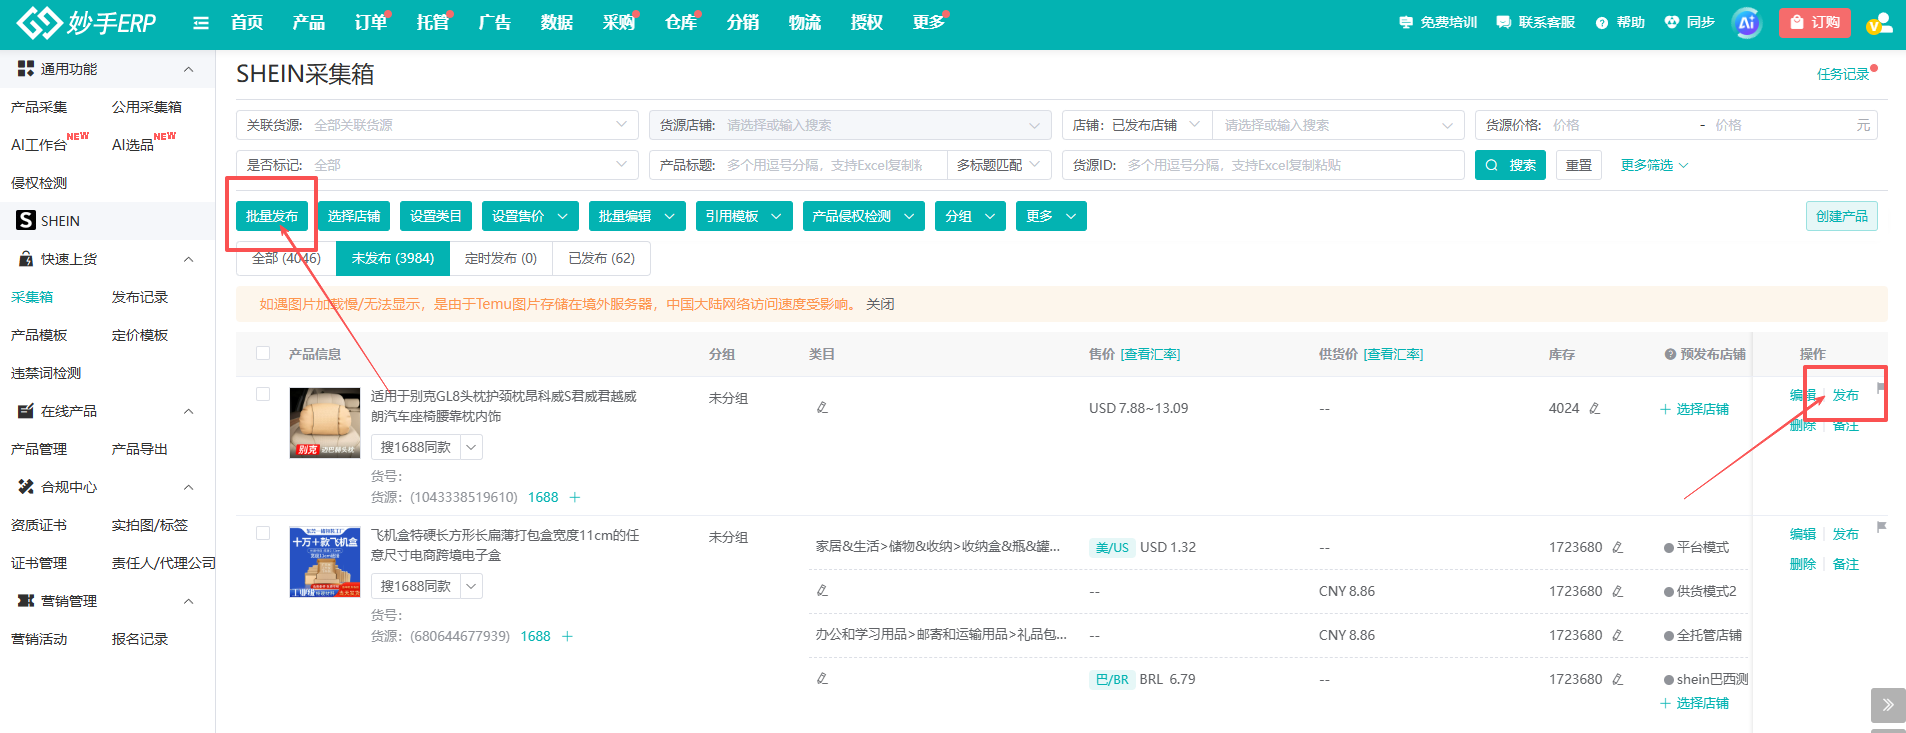Image resolution: width=1906 pixels, height=733 pixels.
Task: Click the SHEIN S logo in sidebar
Action: (26, 220)
